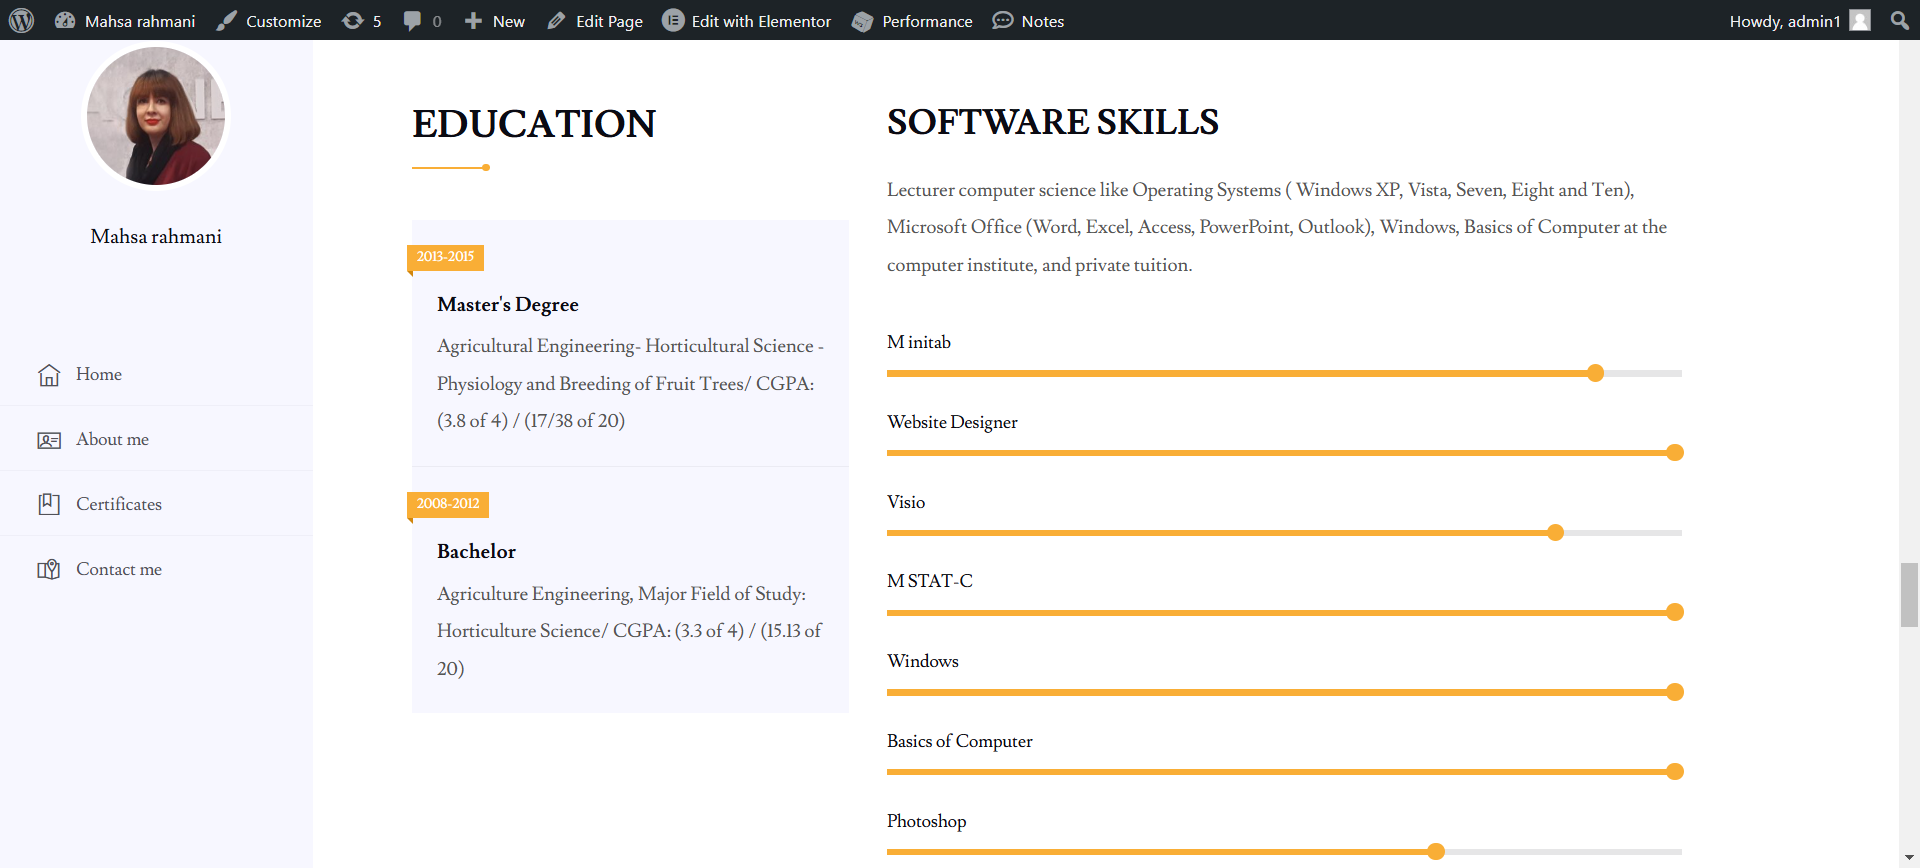Open the Contact me sidebar link

pyautogui.click(x=119, y=569)
